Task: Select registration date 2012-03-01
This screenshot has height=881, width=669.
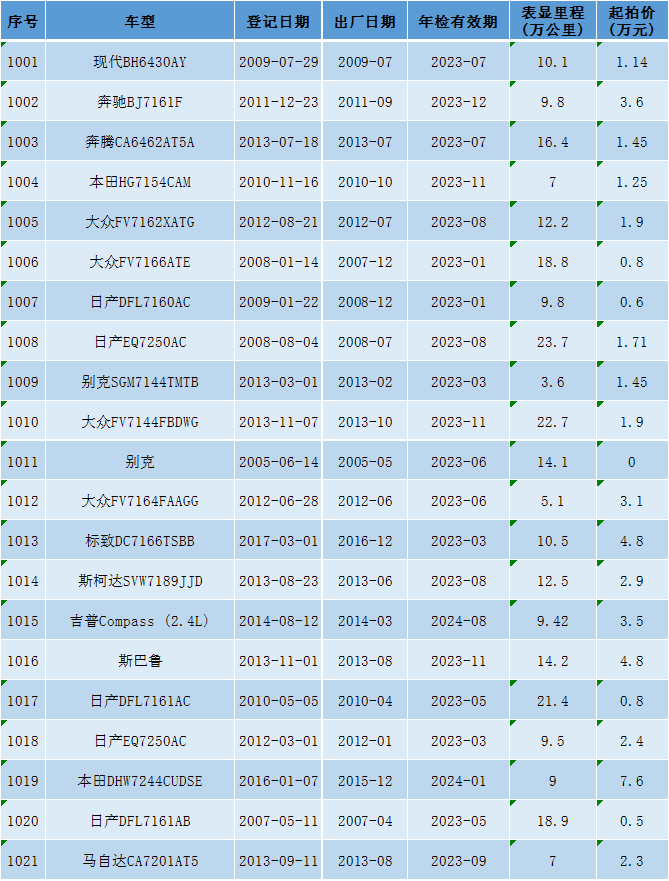Action: (278, 740)
